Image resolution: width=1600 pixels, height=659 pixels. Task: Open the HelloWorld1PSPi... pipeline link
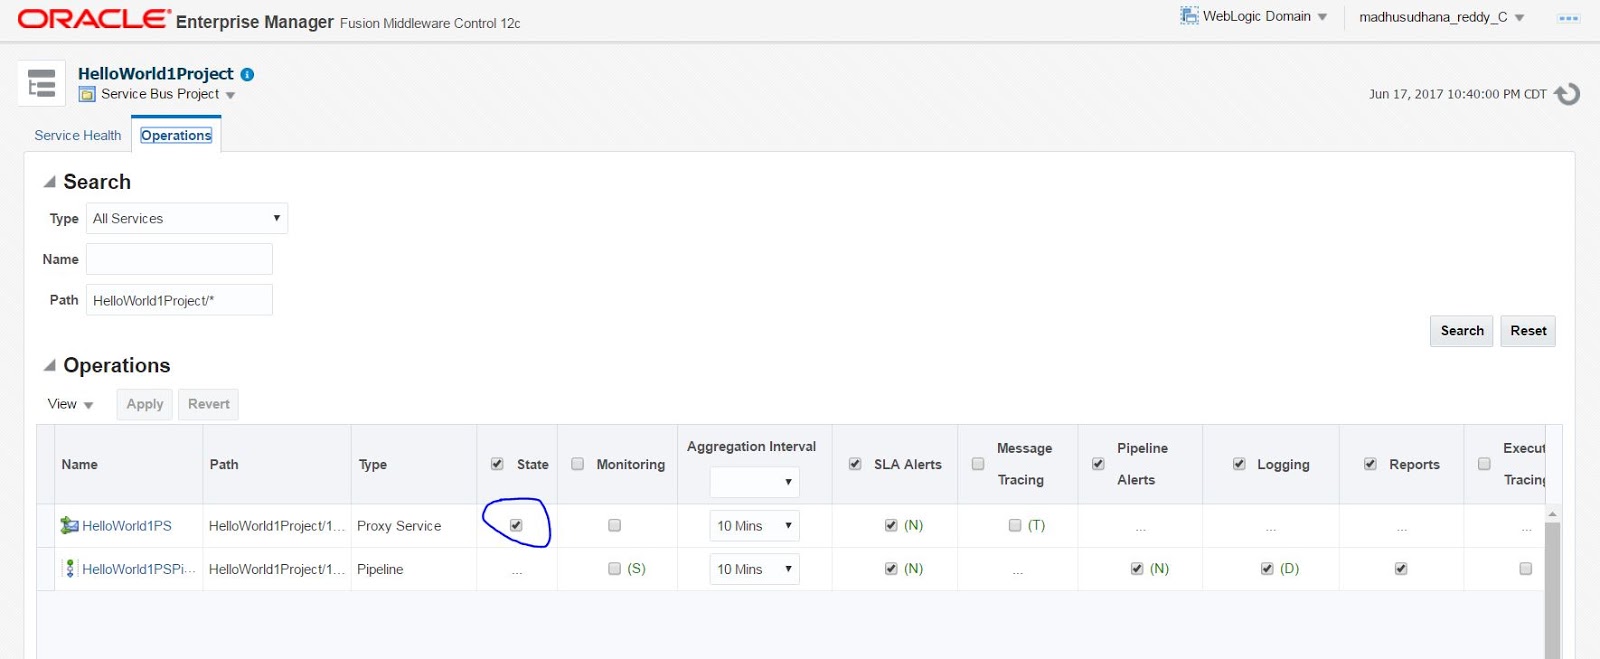[139, 569]
